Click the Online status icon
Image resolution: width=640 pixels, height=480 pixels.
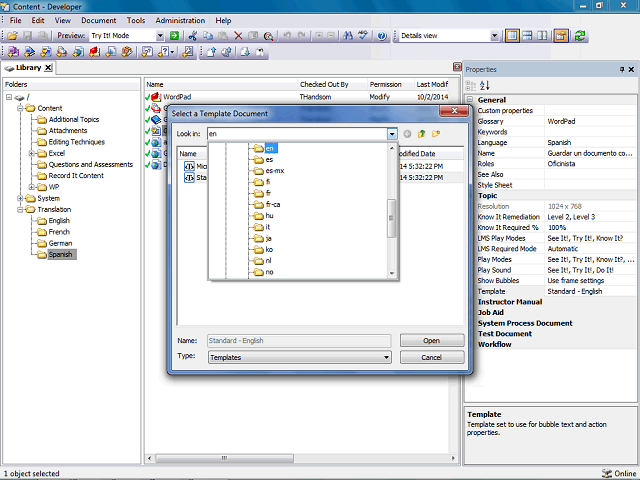[607, 473]
